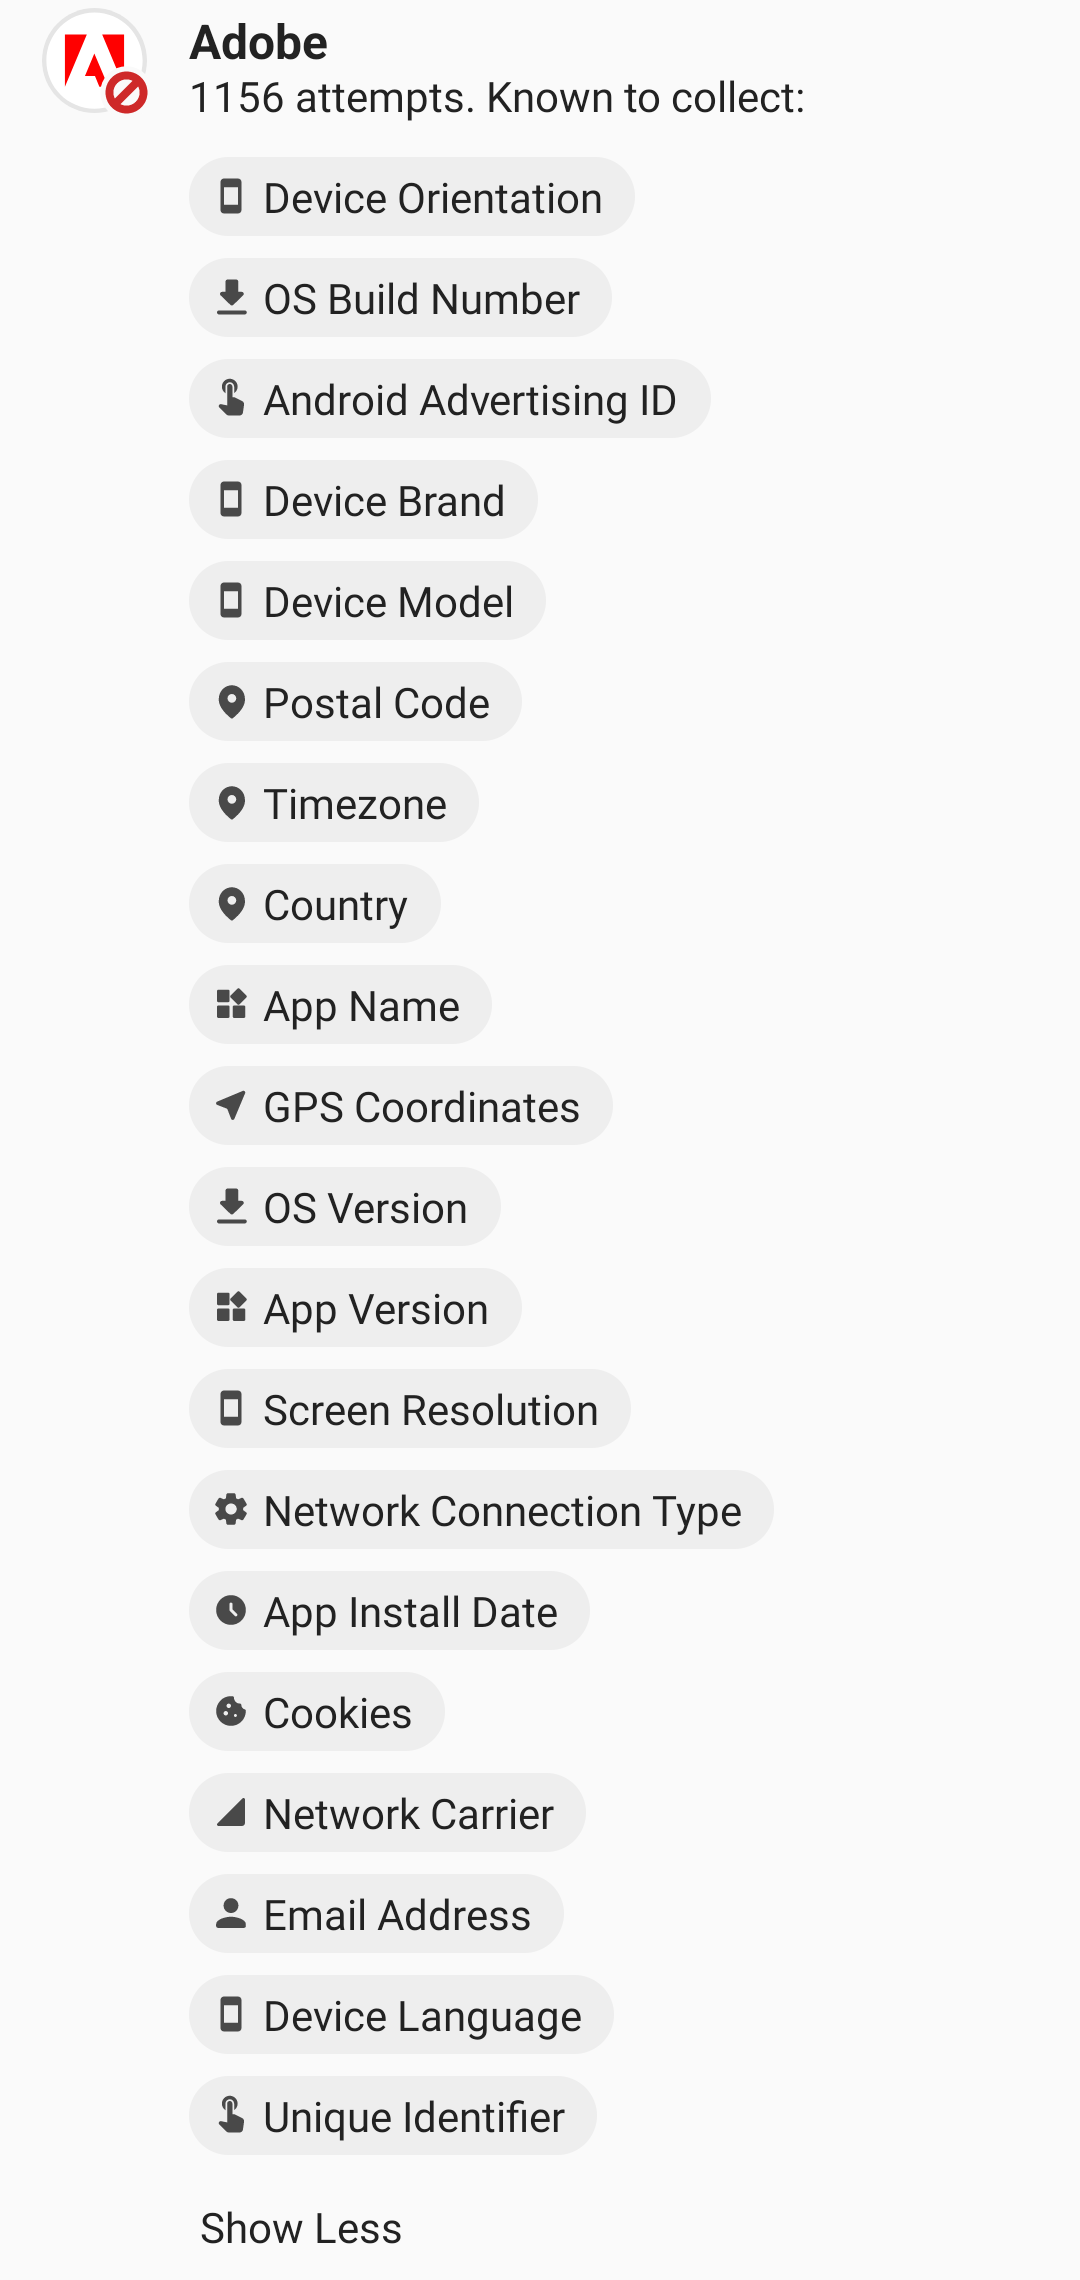Image resolution: width=1080 pixels, height=2280 pixels.
Task: Tap the Country data chip
Action: 315,904
